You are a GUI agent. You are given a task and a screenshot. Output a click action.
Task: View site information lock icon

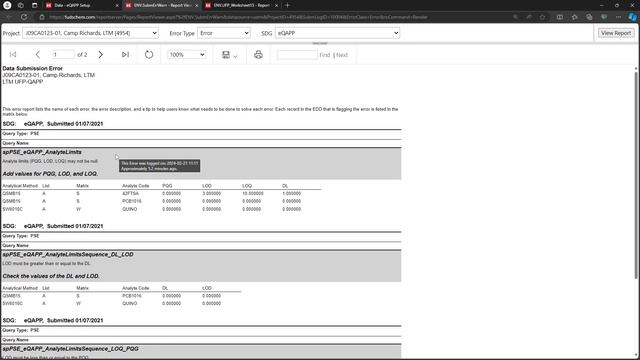(42, 17)
